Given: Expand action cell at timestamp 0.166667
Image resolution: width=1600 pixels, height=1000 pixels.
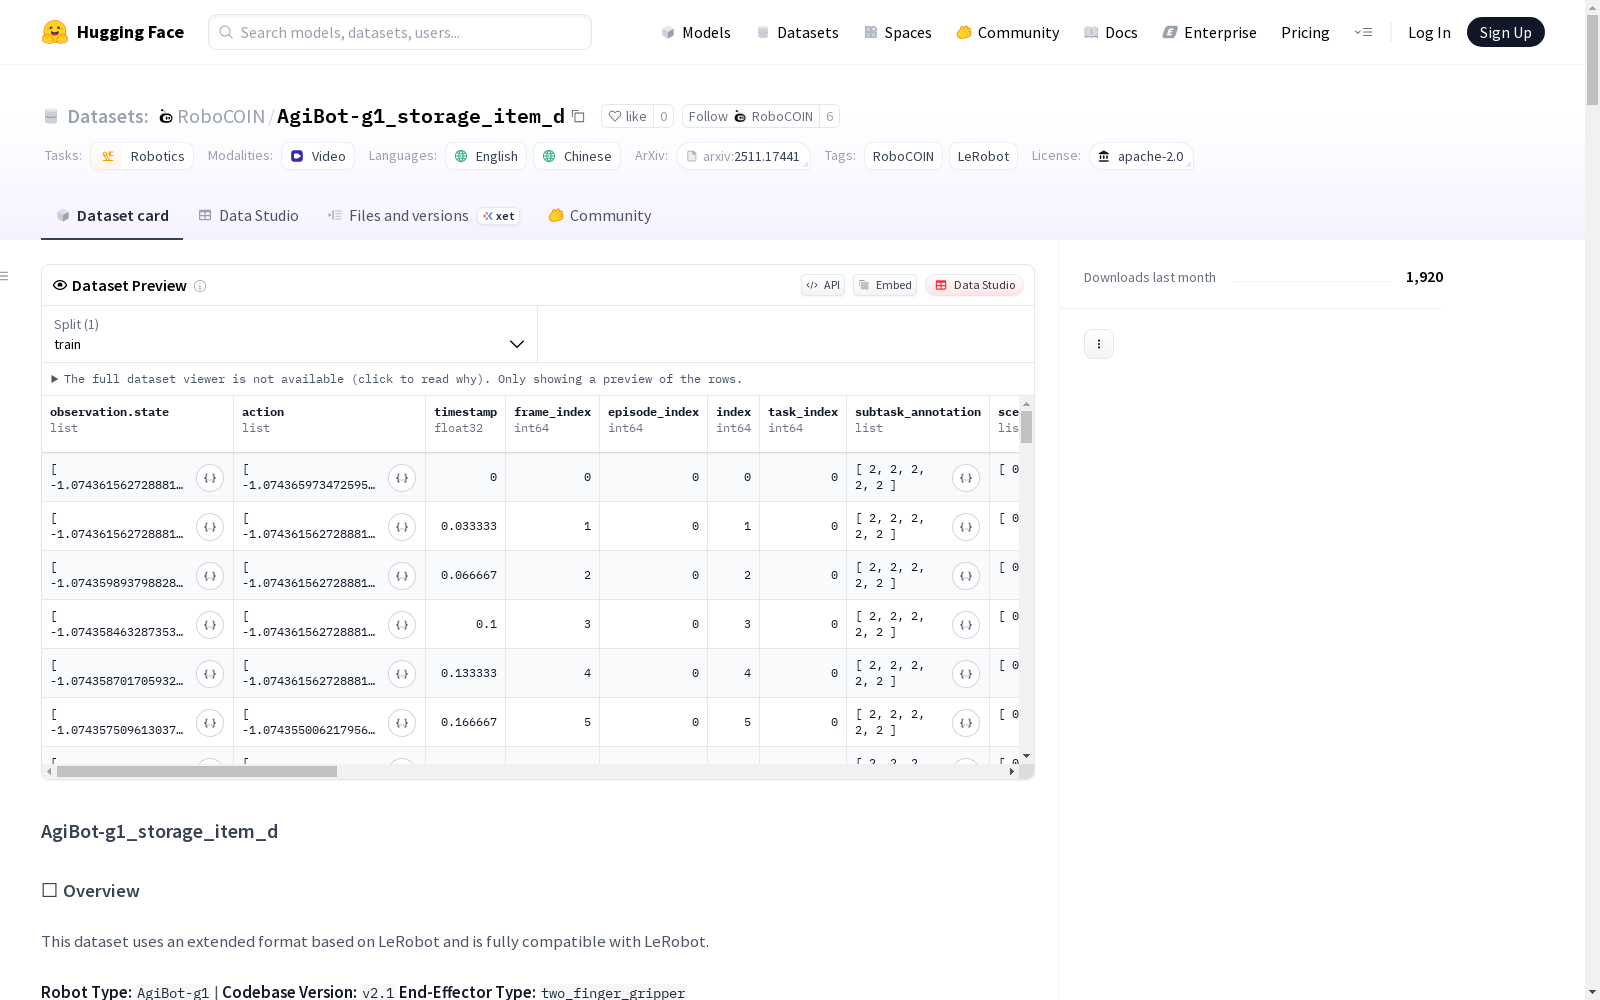Looking at the screenshot, I should [x=402, y=723].
